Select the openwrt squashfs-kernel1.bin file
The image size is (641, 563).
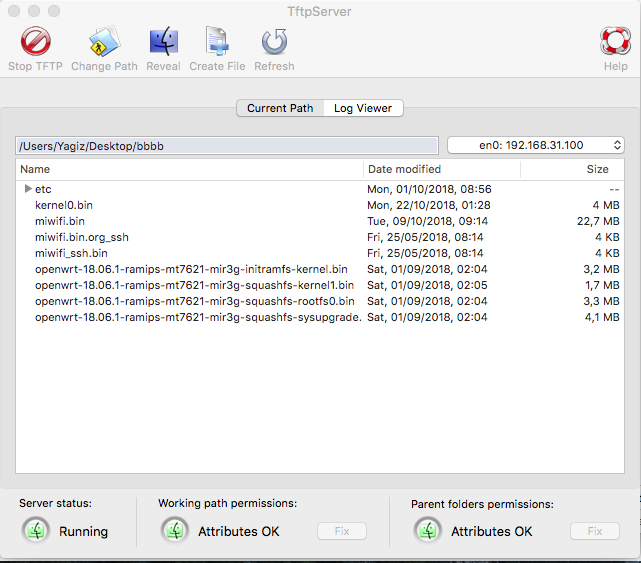320,285
